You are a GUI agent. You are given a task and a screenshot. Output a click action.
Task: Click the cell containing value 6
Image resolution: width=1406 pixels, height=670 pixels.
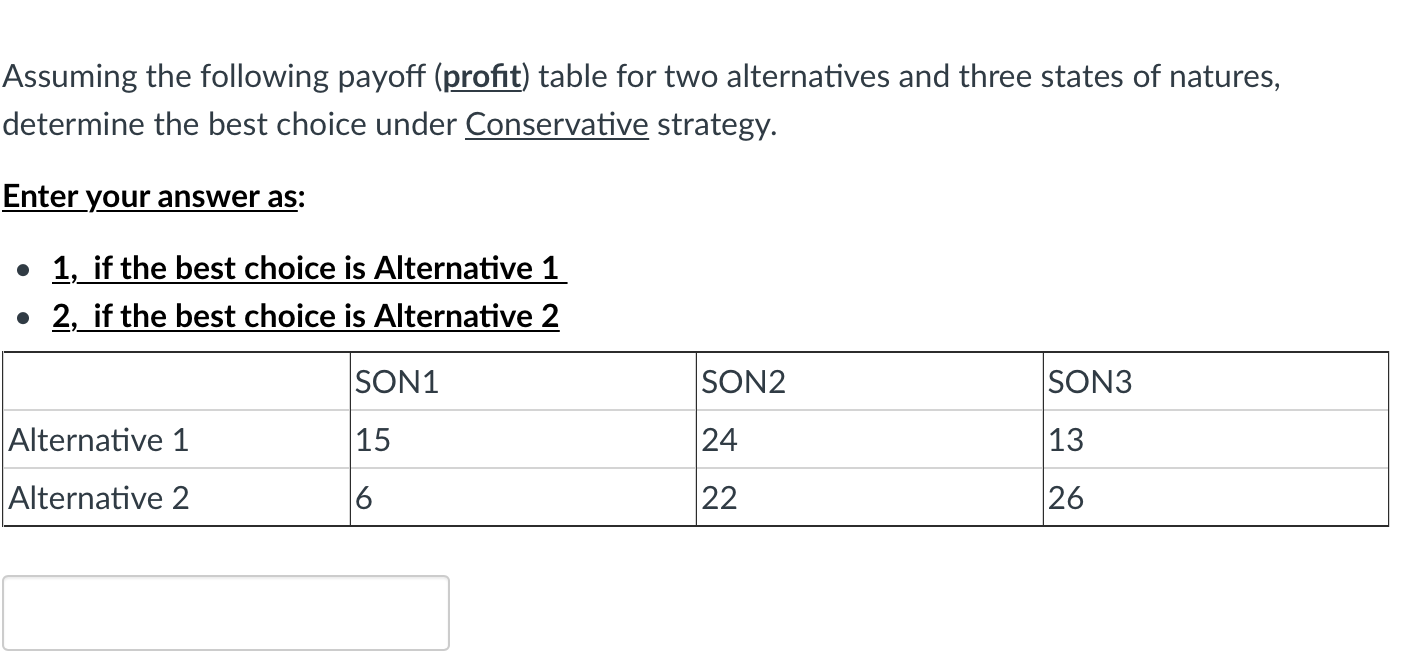click(x=362, y=498)
